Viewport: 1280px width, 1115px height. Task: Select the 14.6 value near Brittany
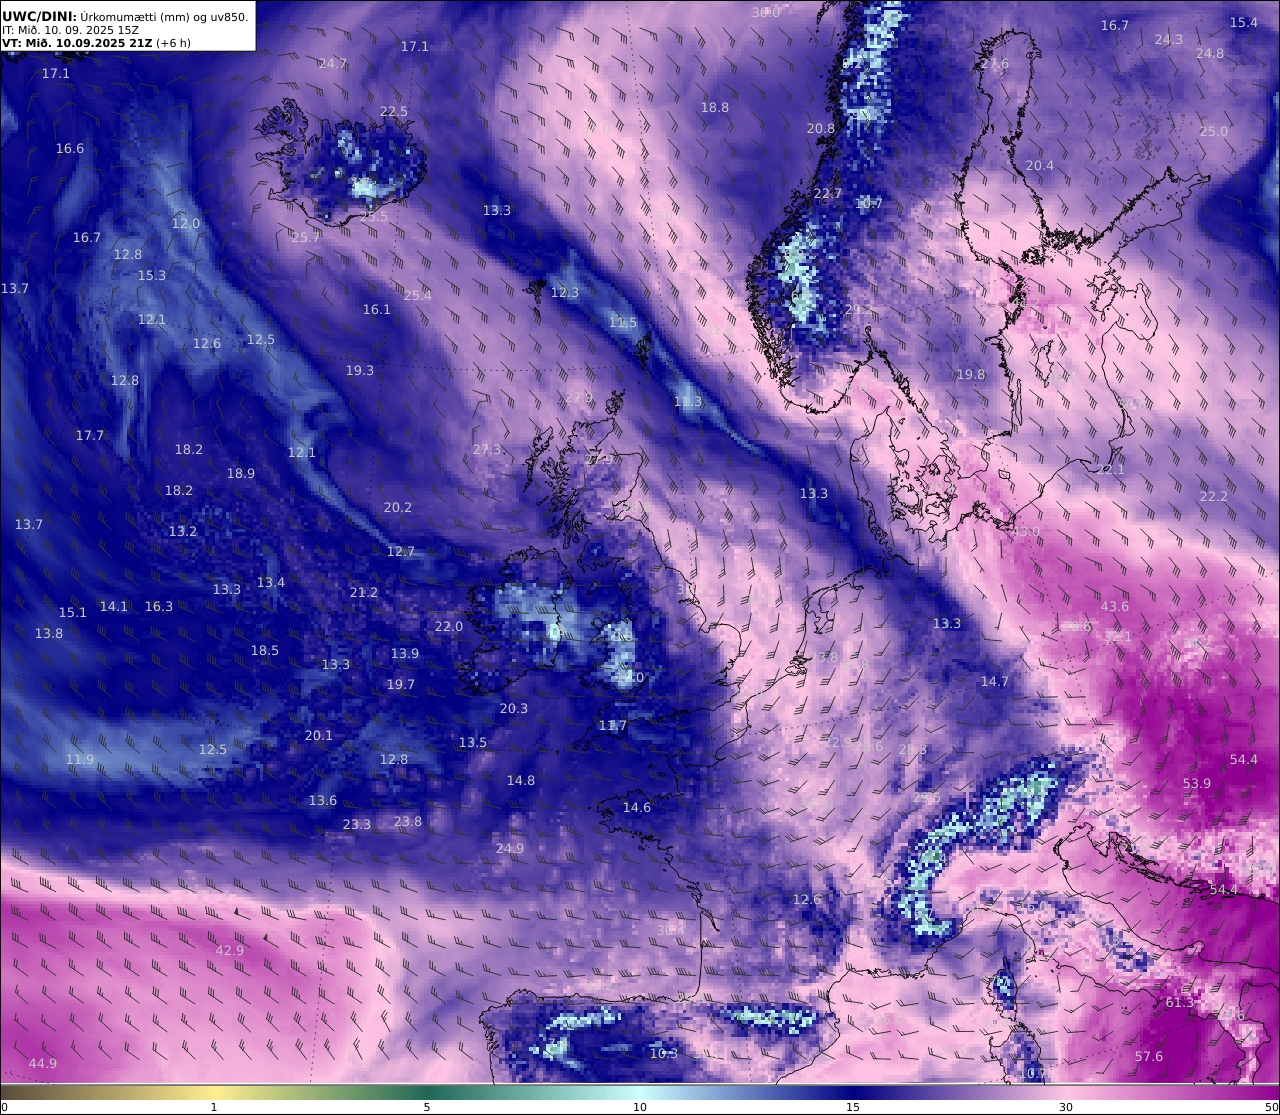(x=637, y=807)
